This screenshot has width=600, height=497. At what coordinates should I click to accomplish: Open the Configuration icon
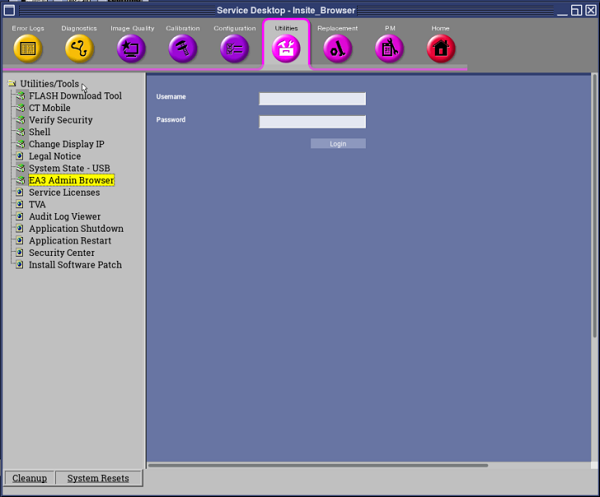(x=234, y=48)
